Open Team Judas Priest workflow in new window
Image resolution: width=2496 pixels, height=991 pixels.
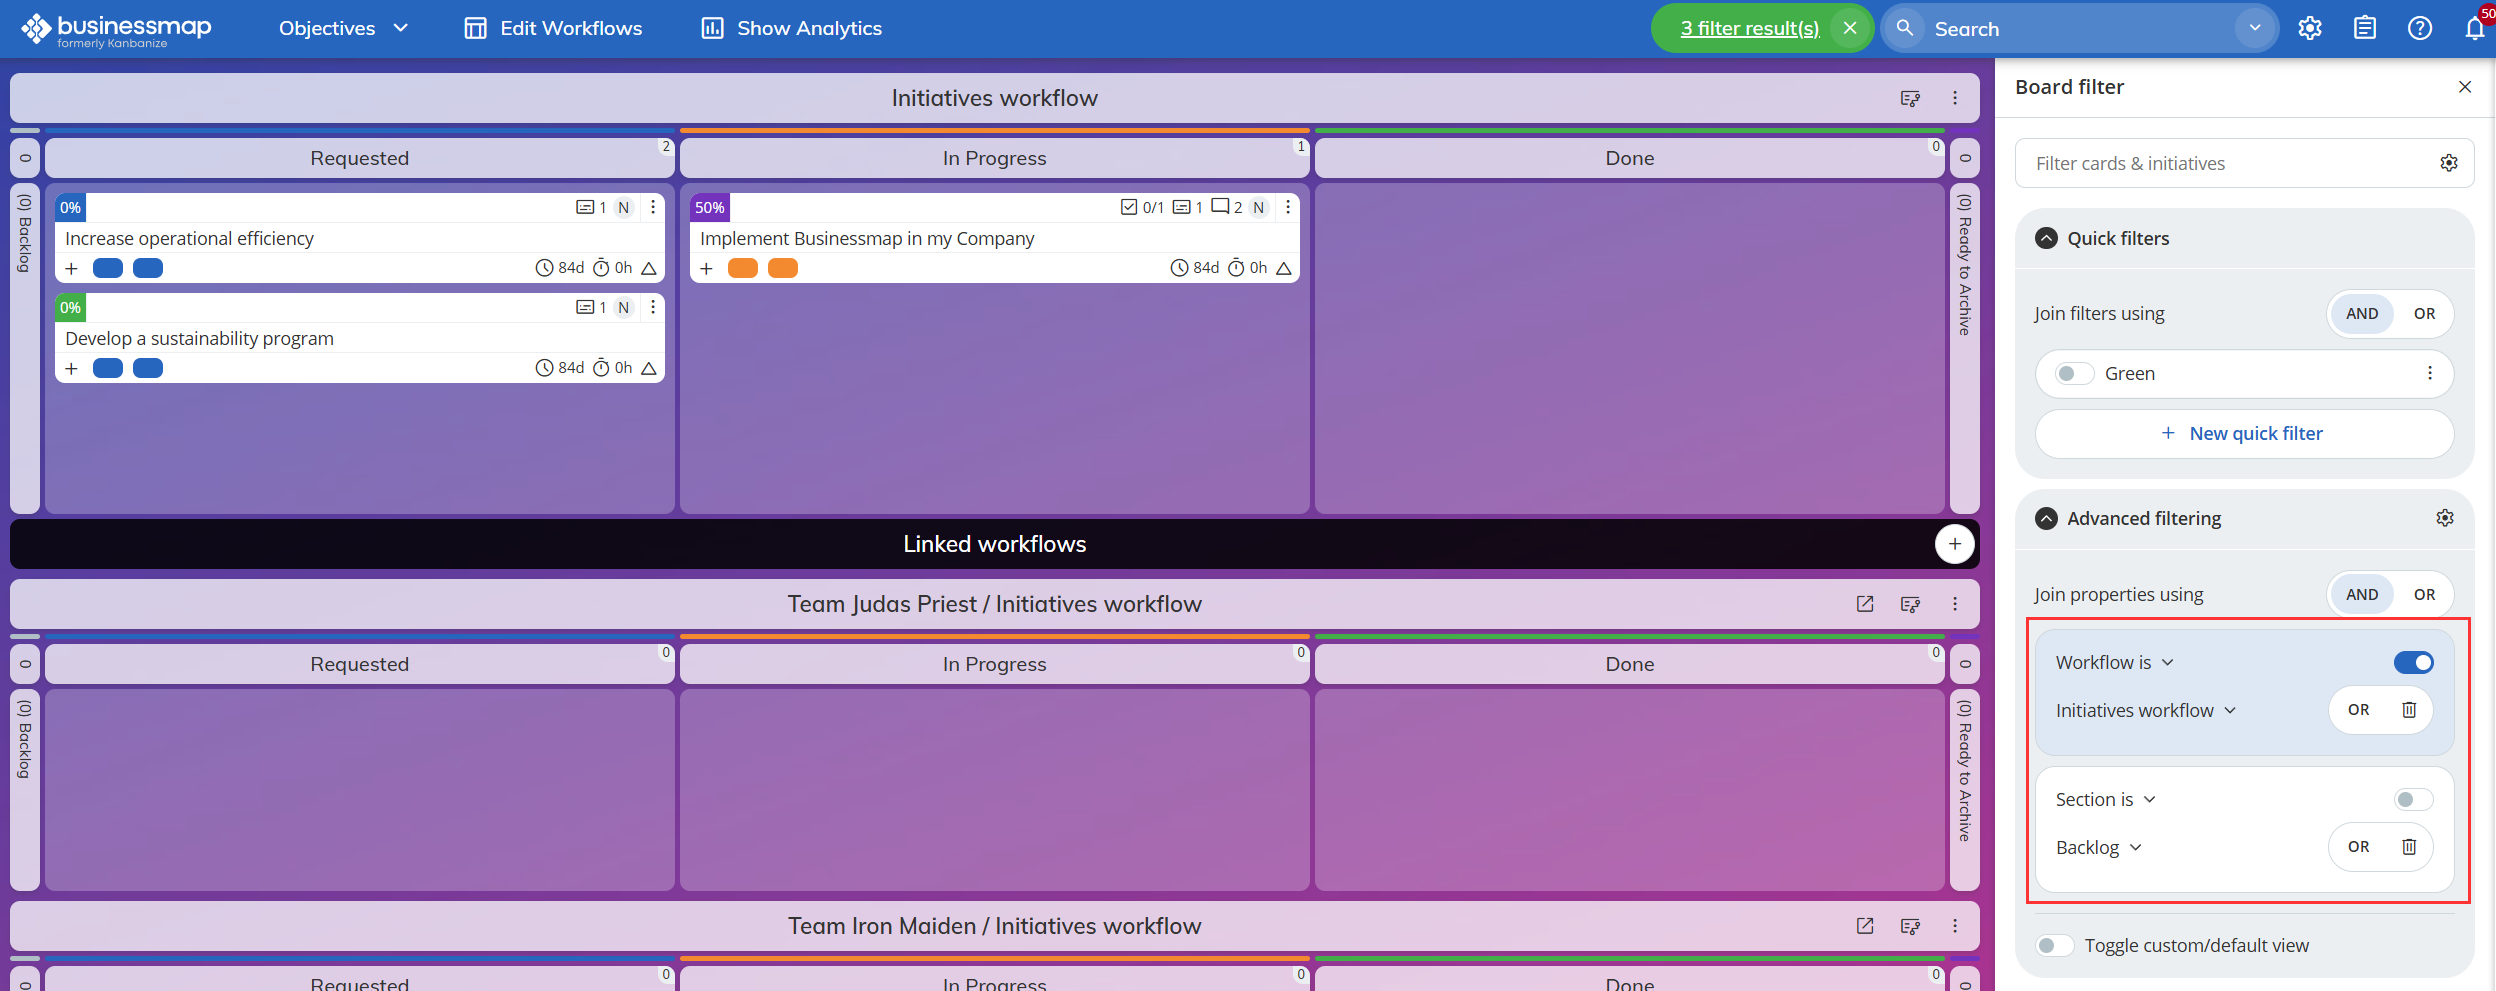tap(1865, 604)
